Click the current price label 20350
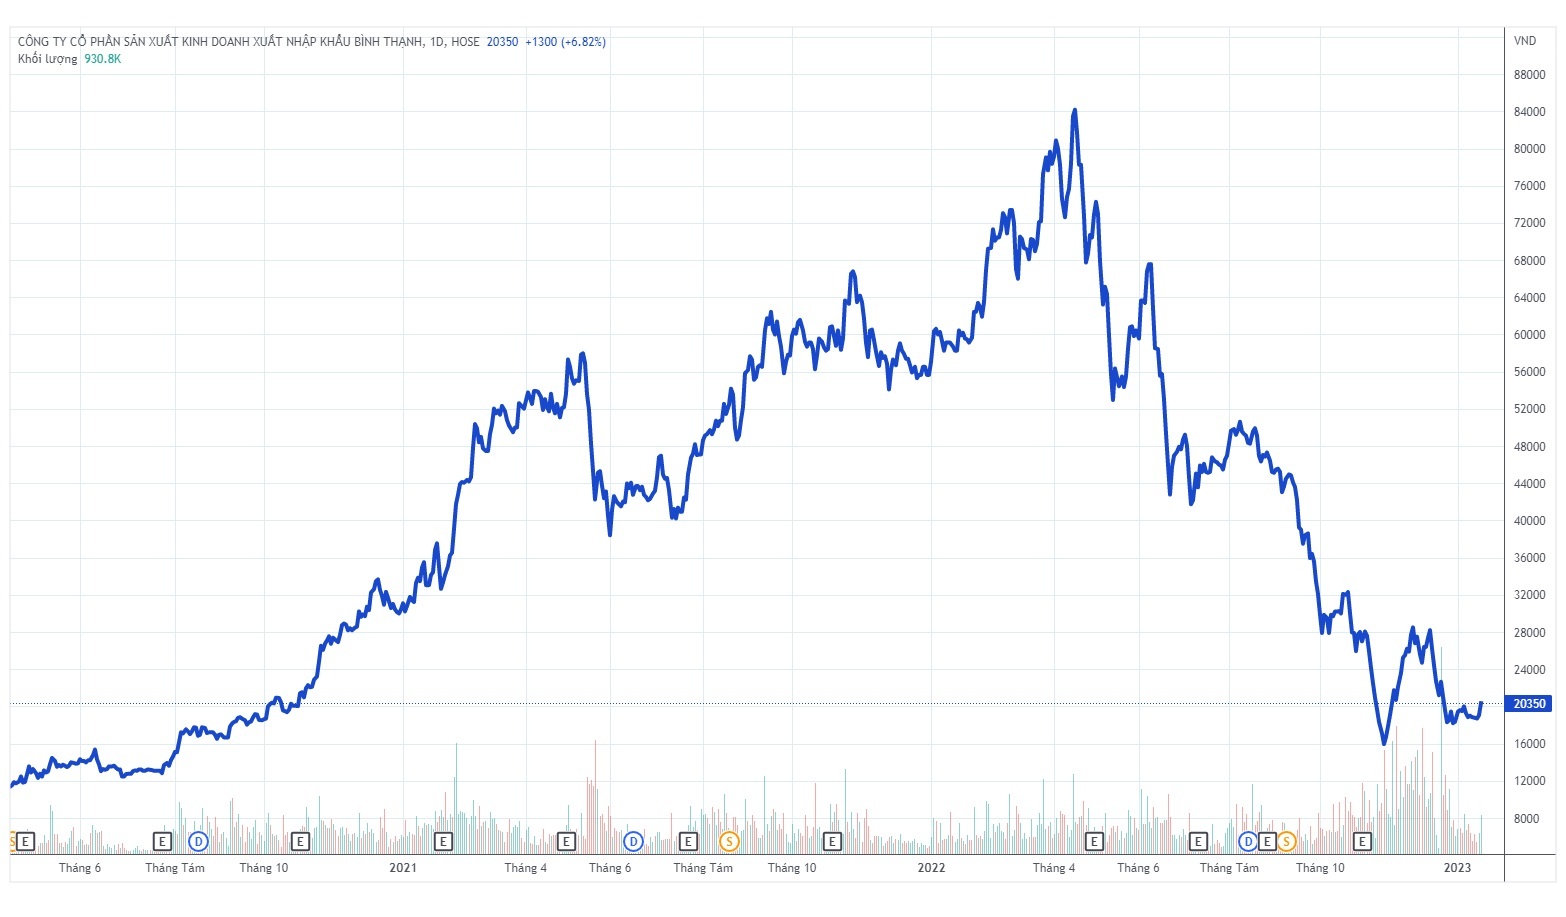The height and width of the screenshot is (917, 1566). click(1528, 704)
